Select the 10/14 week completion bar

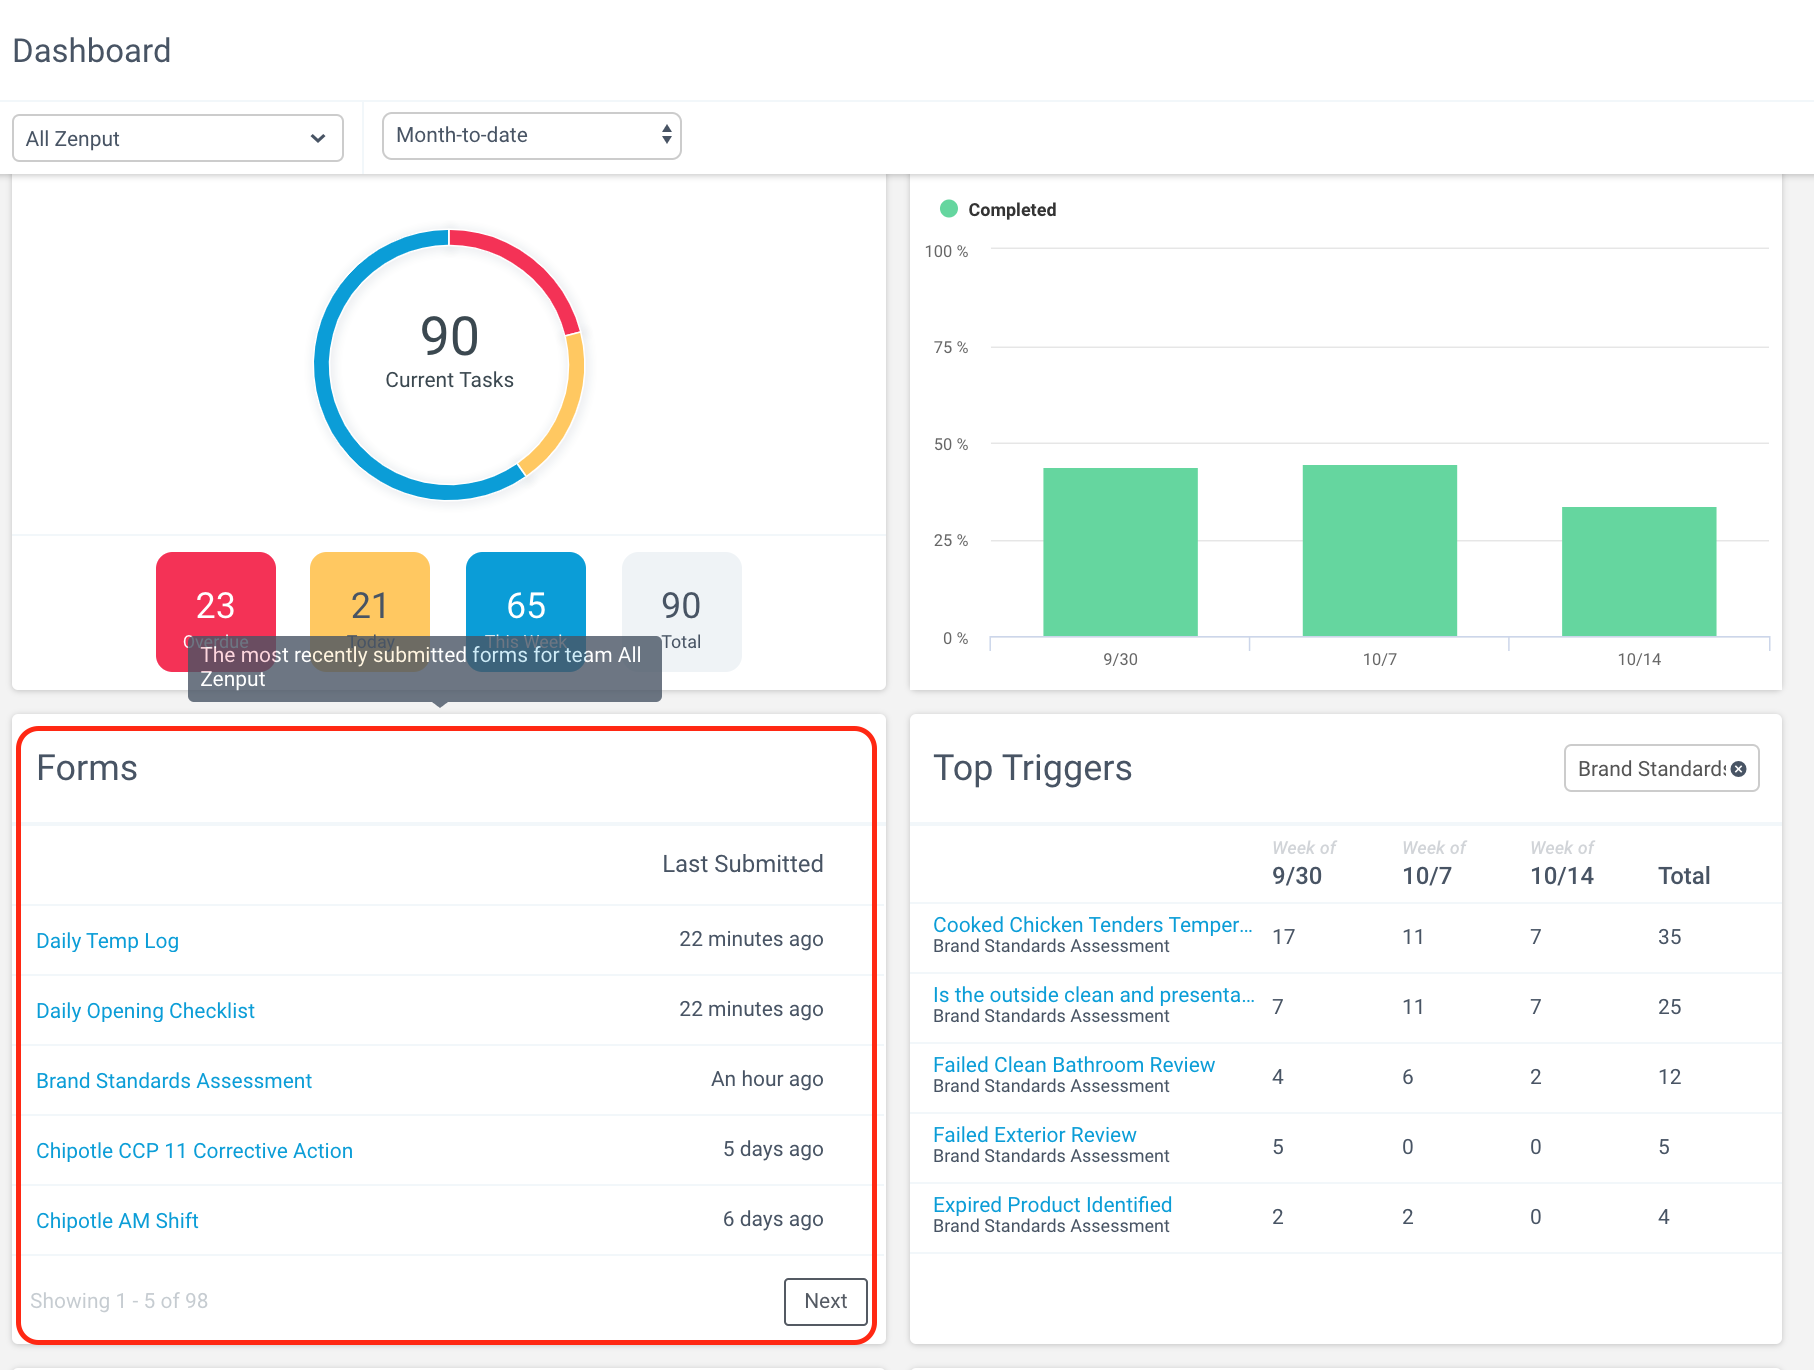[1639, 571]
